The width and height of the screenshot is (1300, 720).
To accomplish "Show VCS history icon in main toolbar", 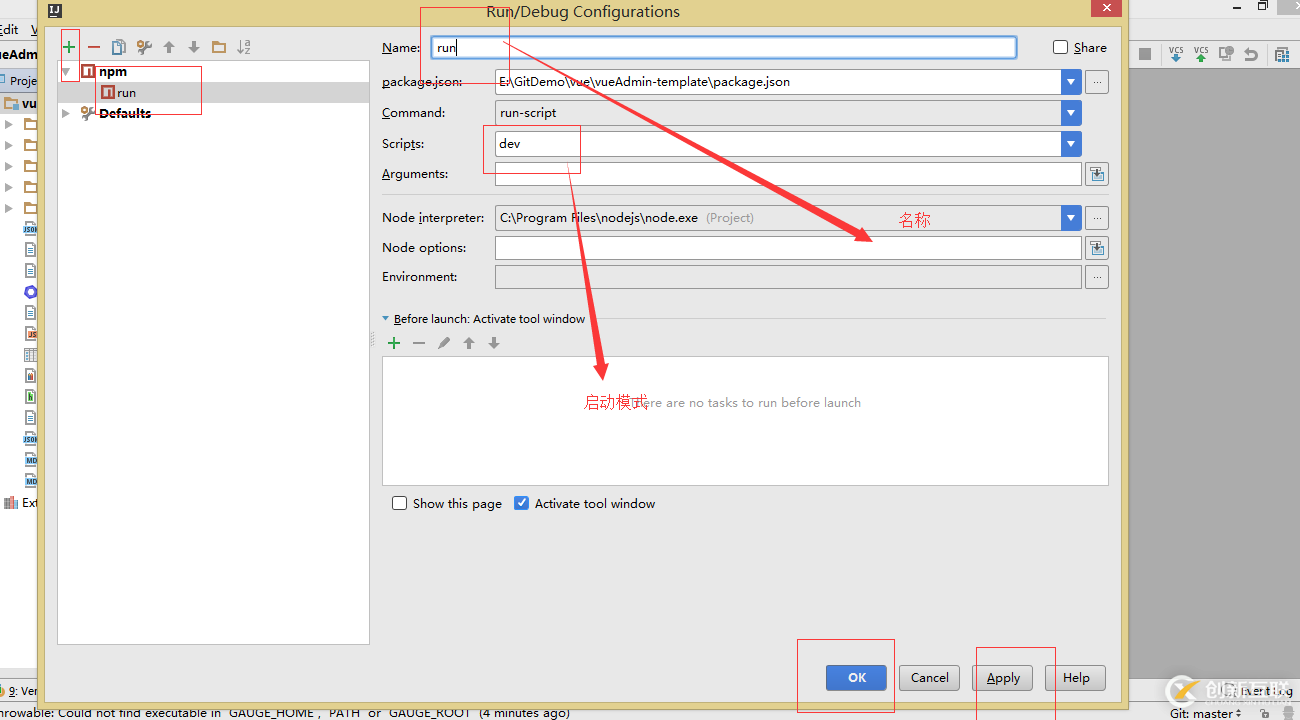I will coord(1226,54).
